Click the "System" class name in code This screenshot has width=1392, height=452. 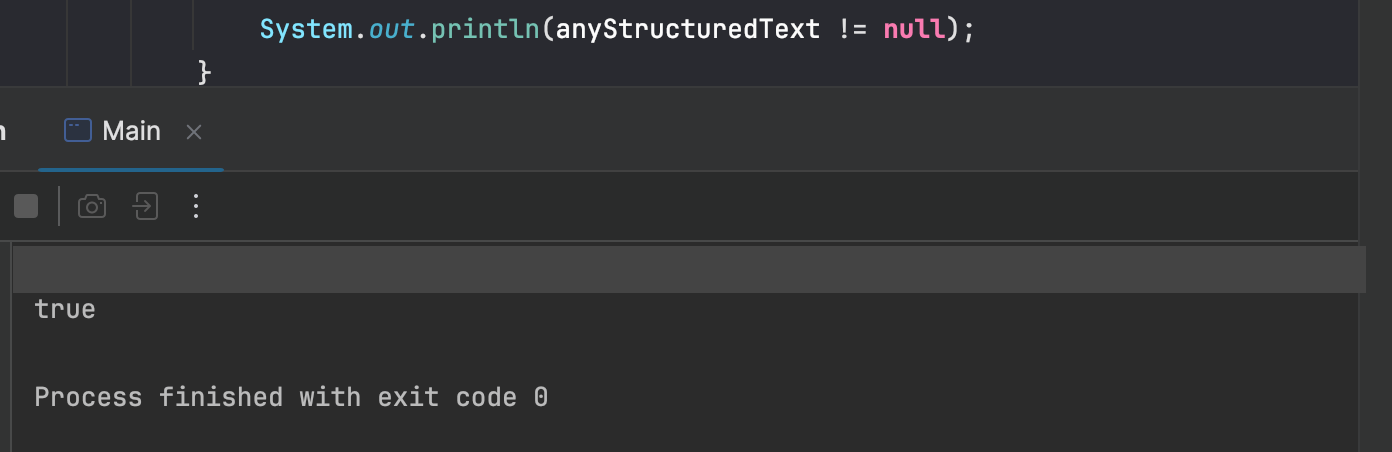[x=305, y=29]
